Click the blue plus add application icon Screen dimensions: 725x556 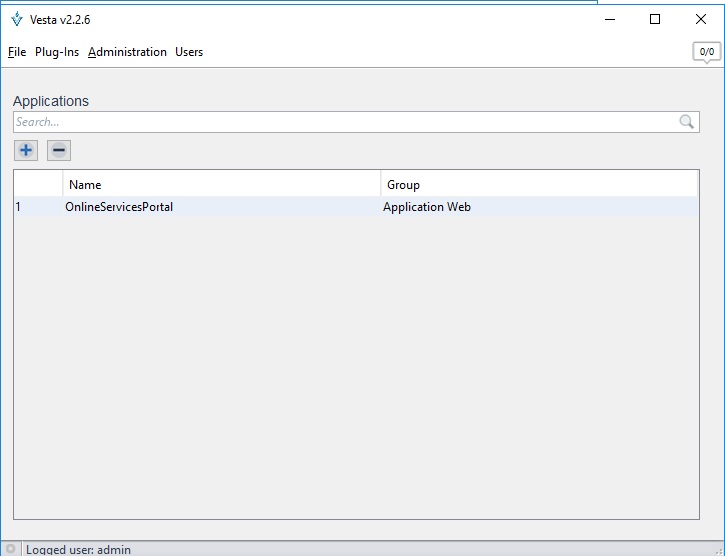pyautogui.click(x=26, y=150)
